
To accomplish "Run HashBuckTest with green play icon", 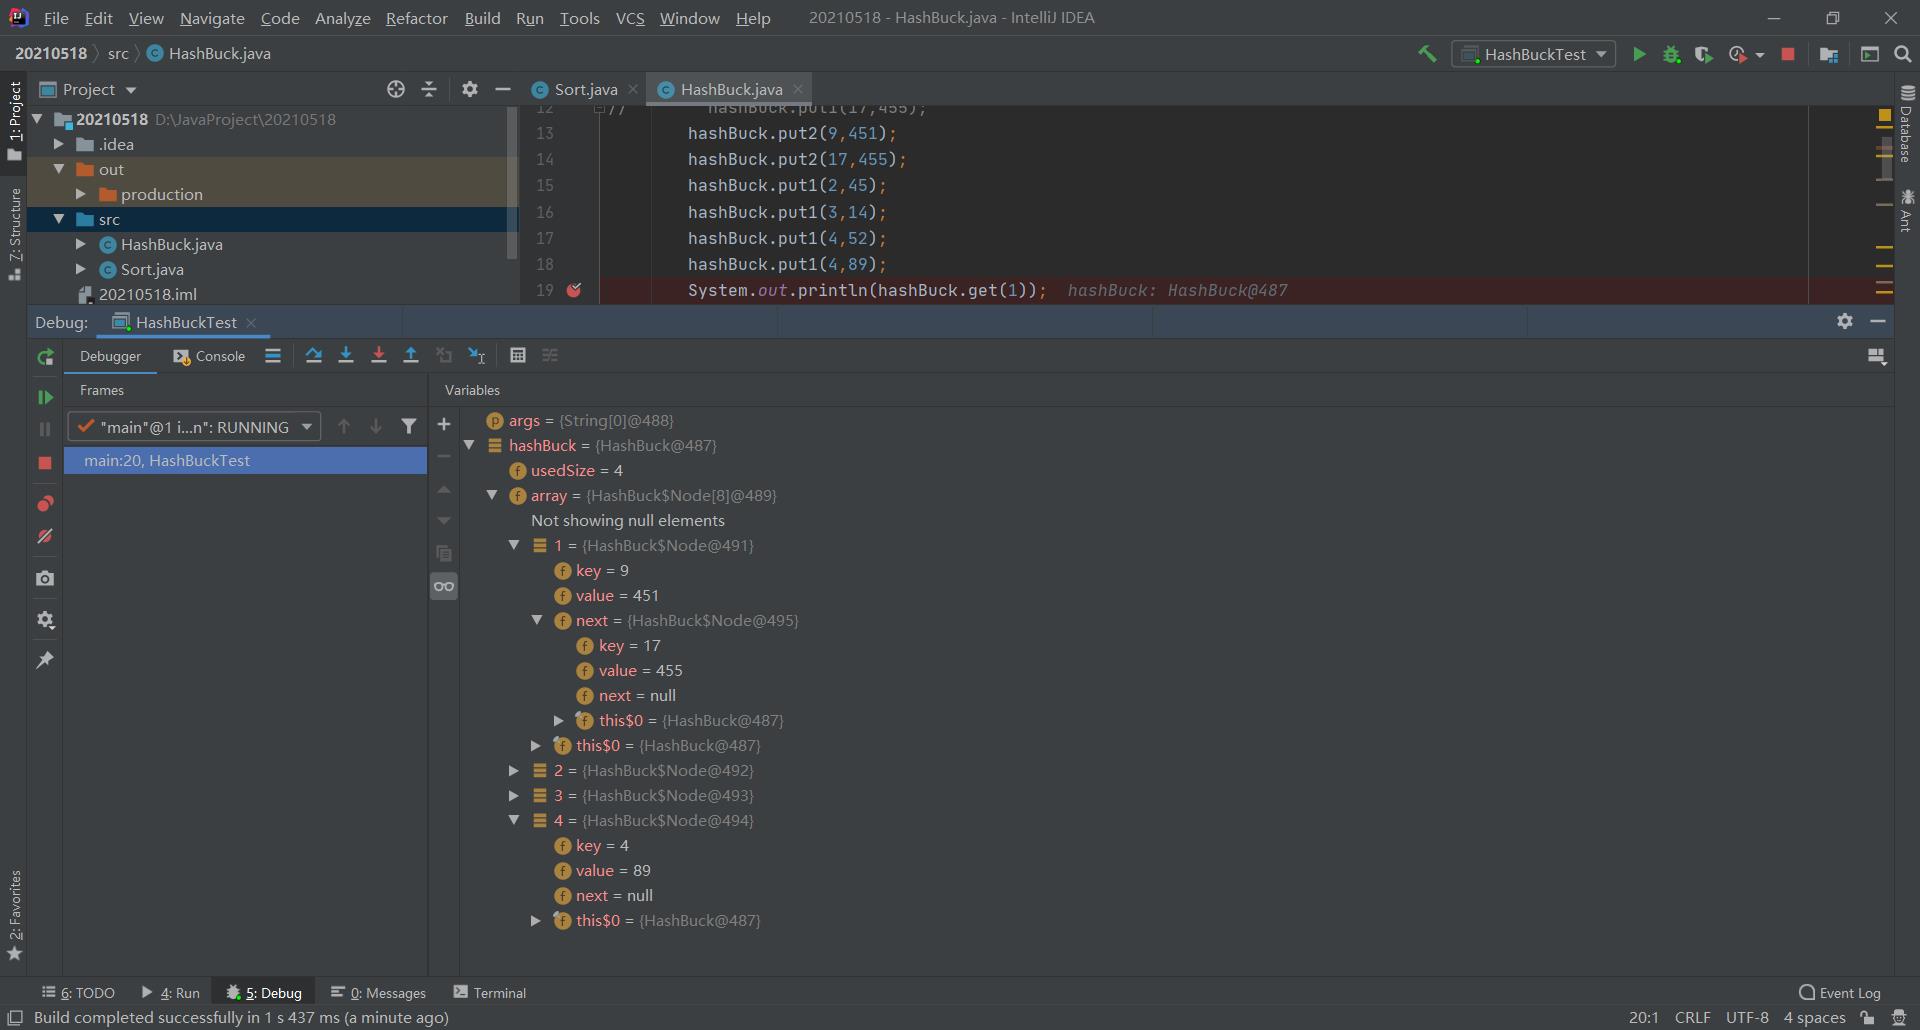I will (1639, 54).
